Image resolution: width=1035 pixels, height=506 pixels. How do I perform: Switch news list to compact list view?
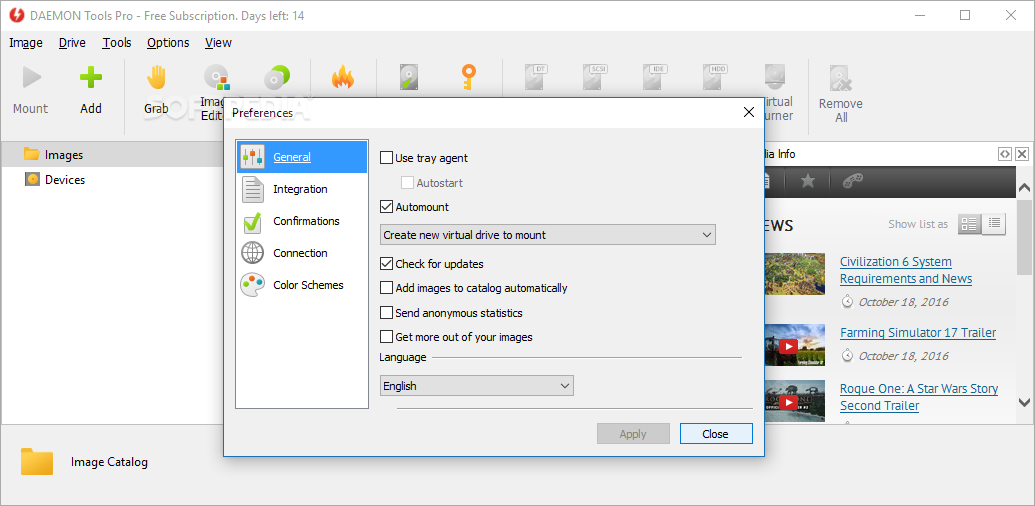pos(994,224)
